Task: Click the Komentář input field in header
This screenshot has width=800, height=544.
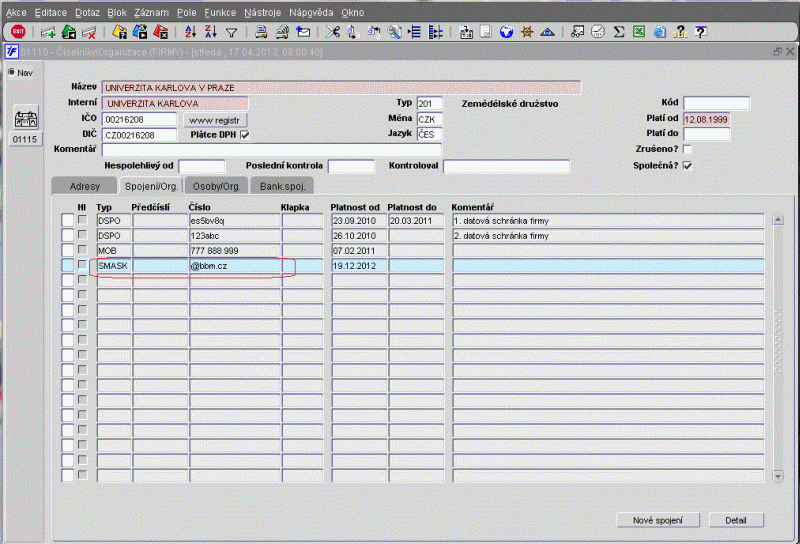Action: click(x=271, y=150)
